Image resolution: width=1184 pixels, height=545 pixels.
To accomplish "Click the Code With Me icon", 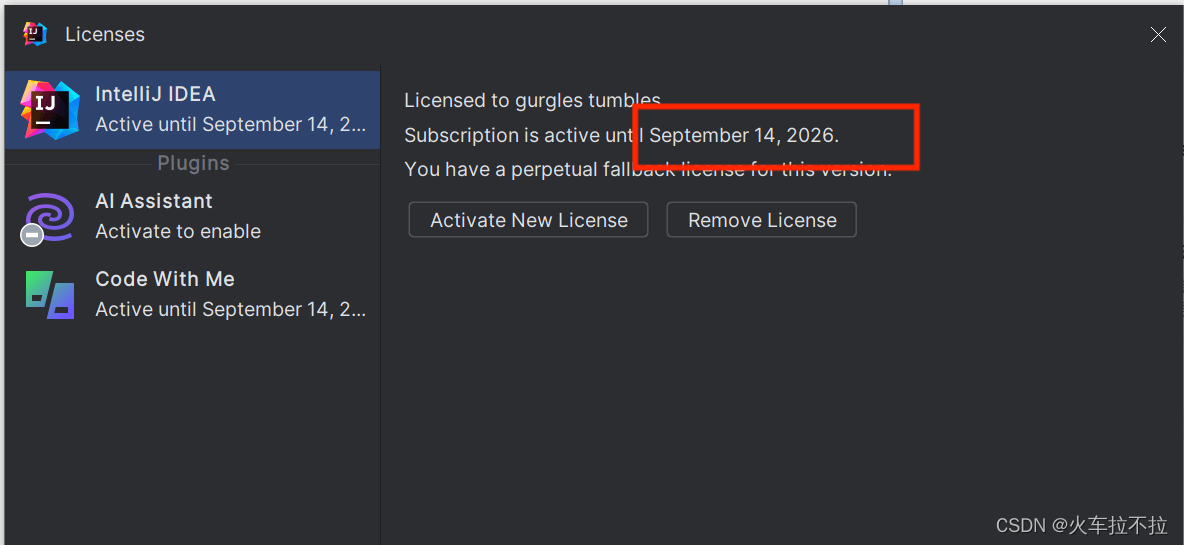I will coord(50,294).
